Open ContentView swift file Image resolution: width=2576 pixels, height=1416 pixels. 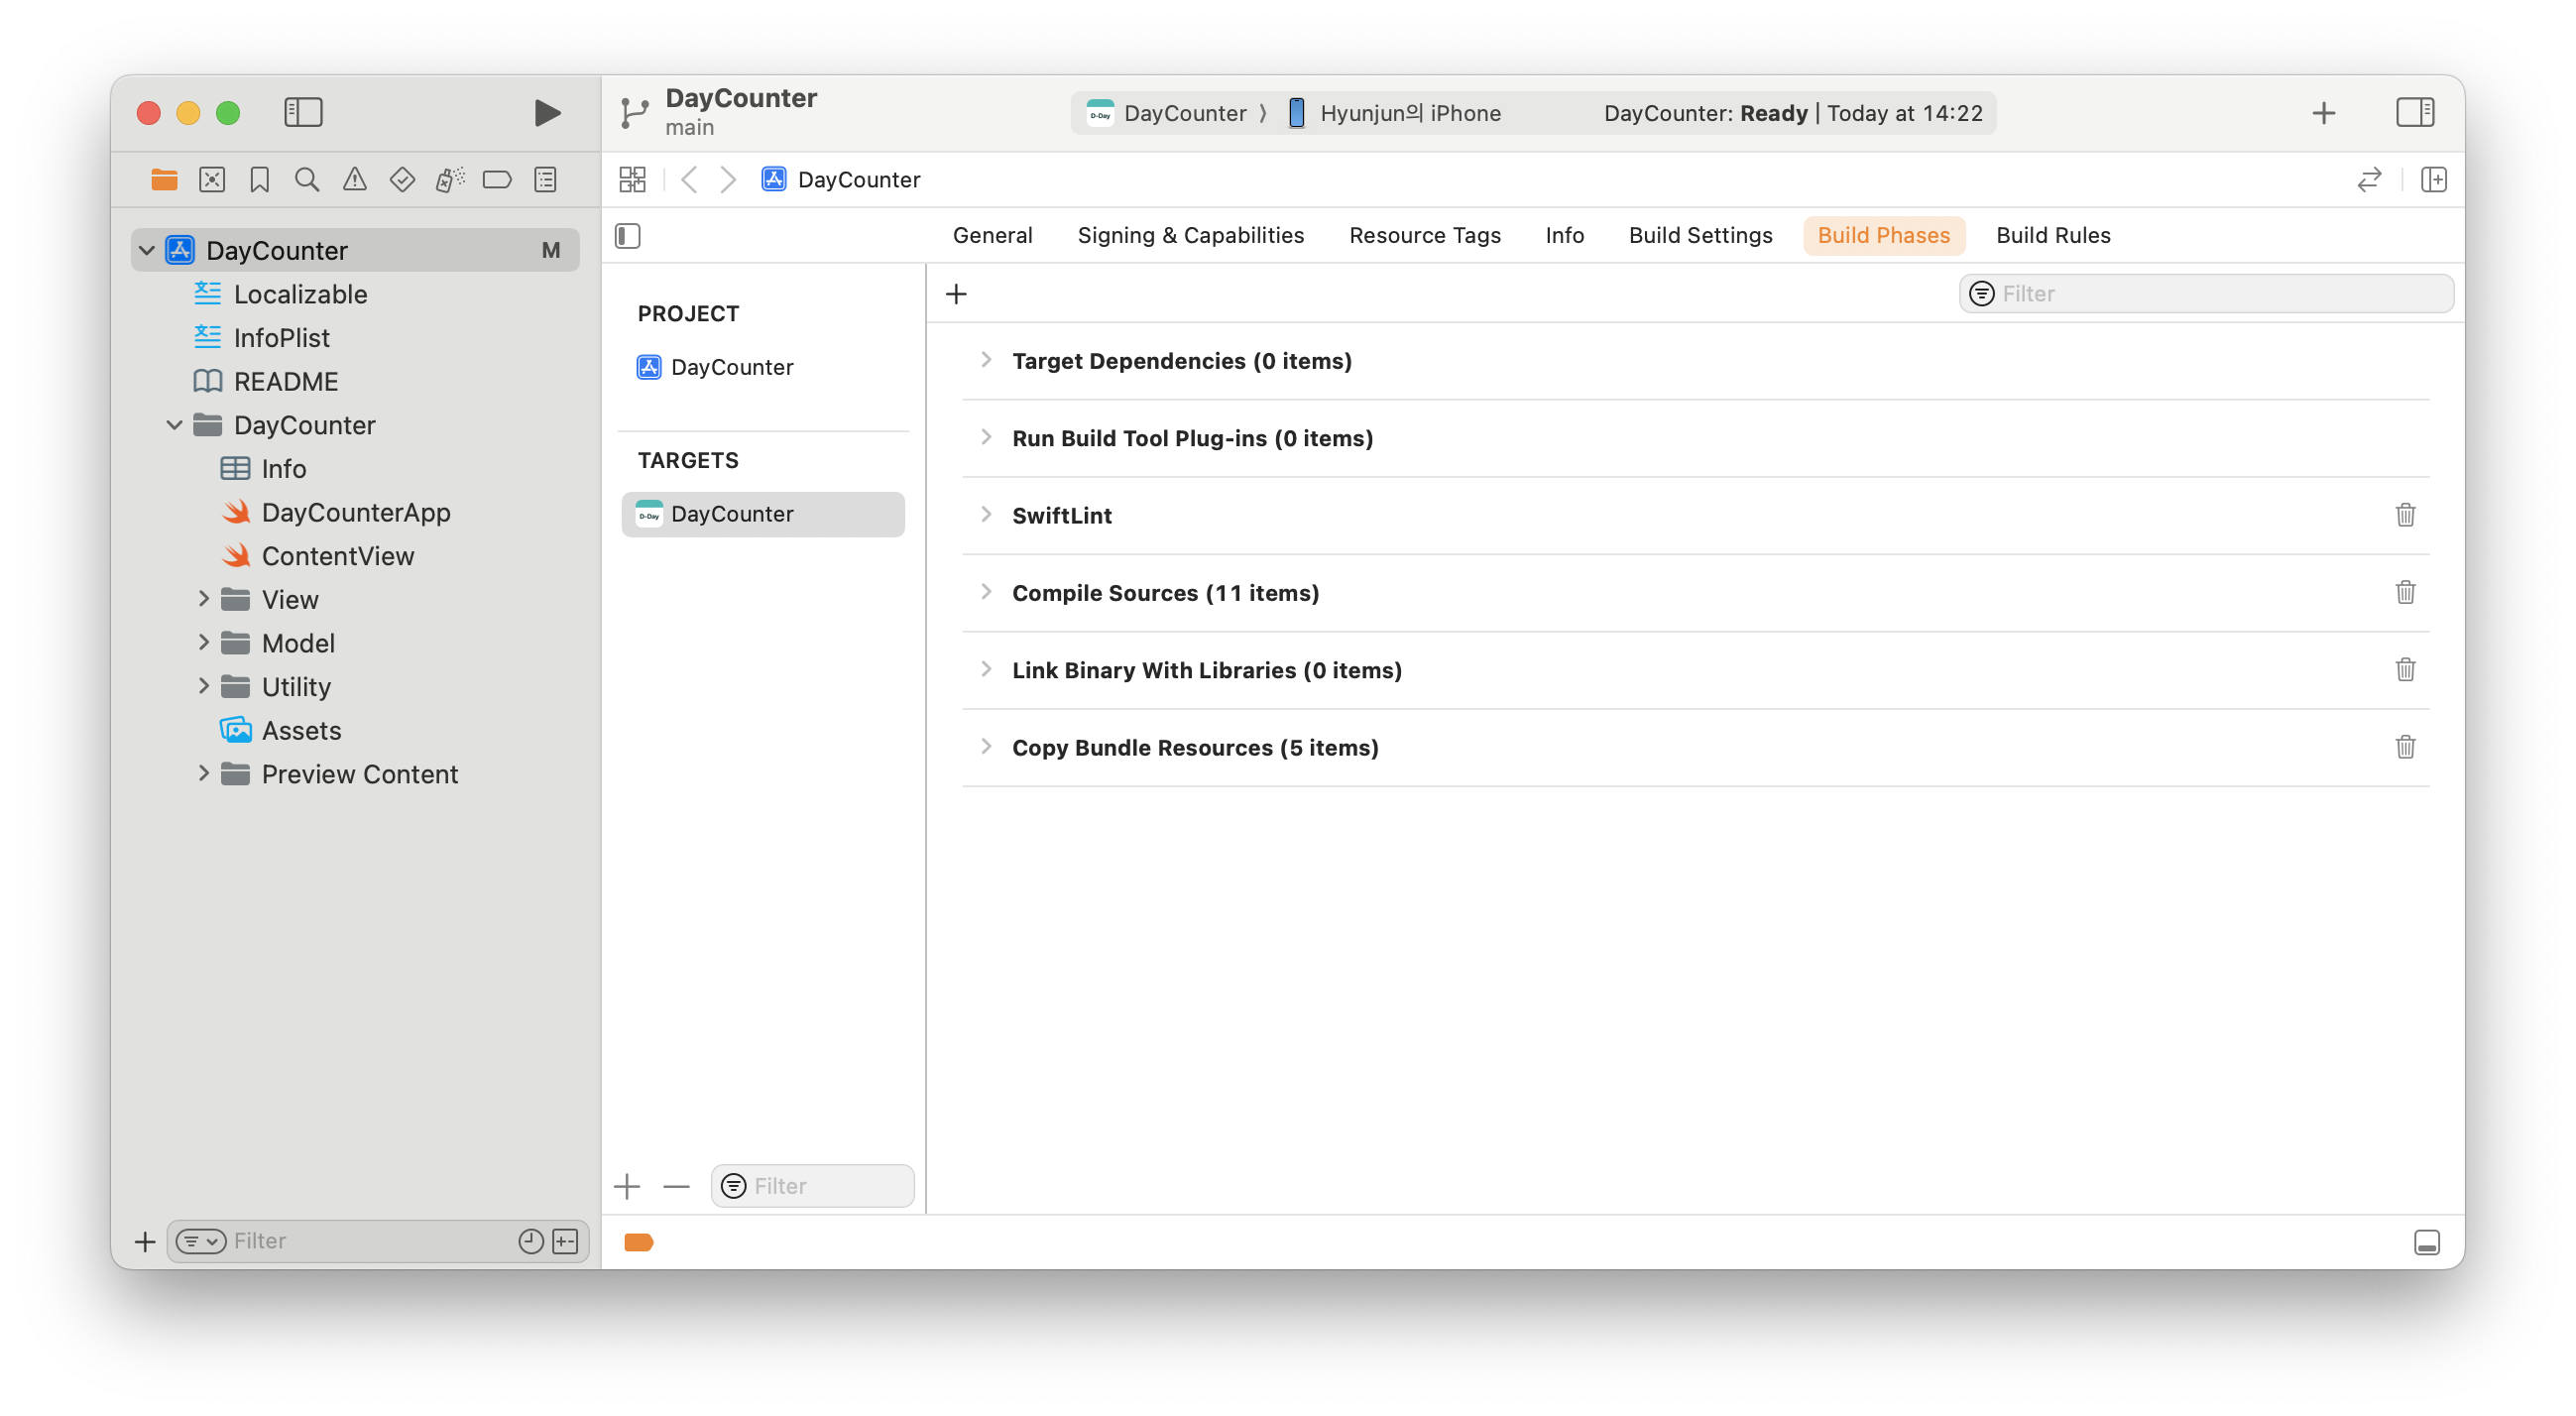(337, 556)
